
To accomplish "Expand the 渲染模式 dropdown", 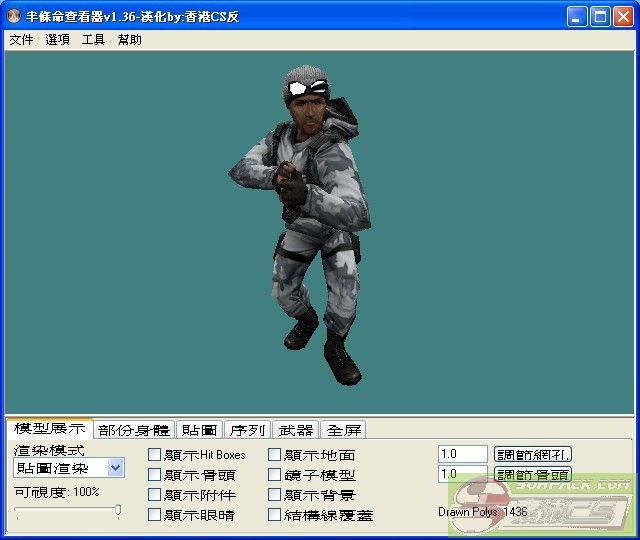I will (115, 468).
